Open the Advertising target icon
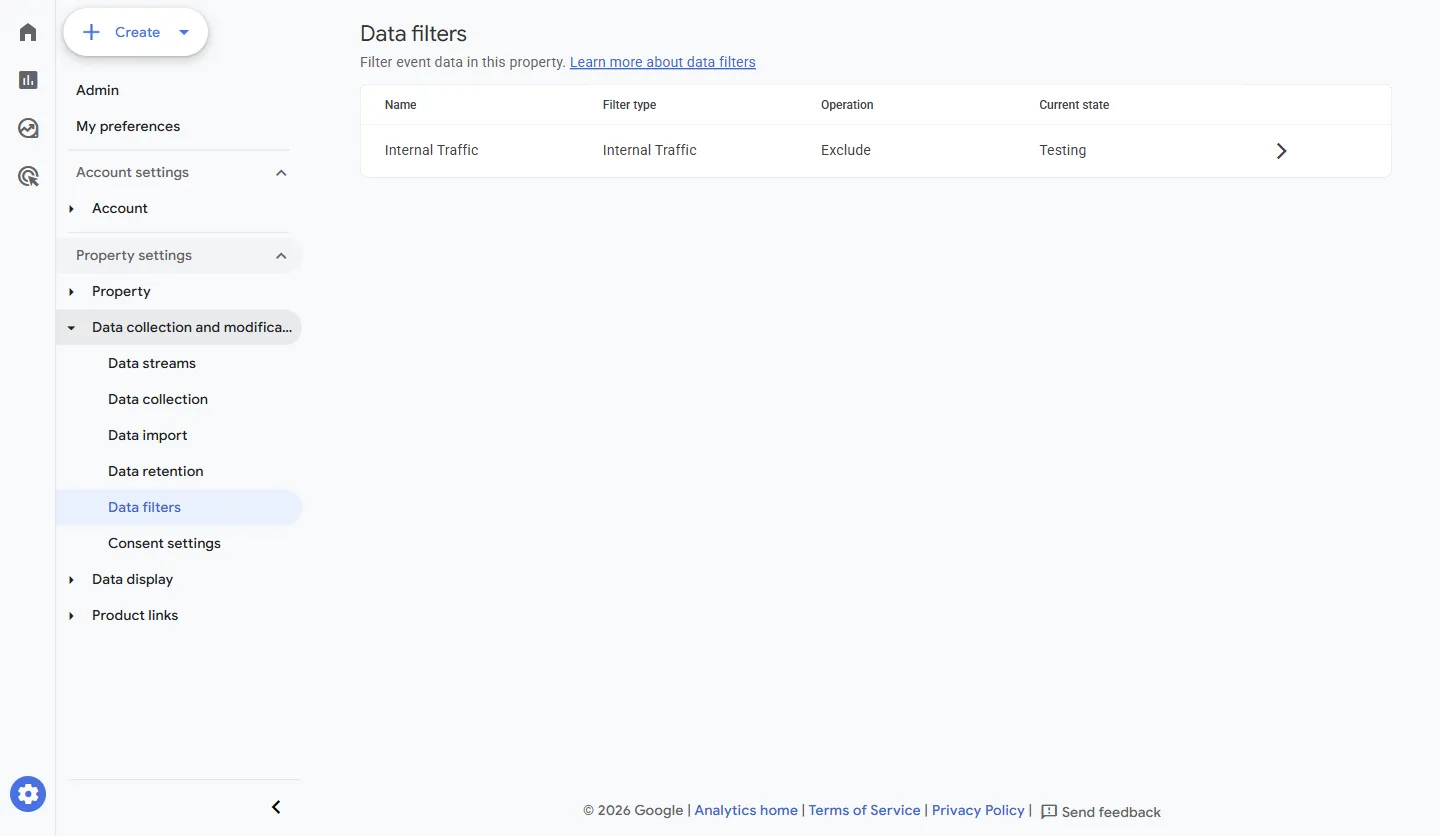 pos(28,177)
